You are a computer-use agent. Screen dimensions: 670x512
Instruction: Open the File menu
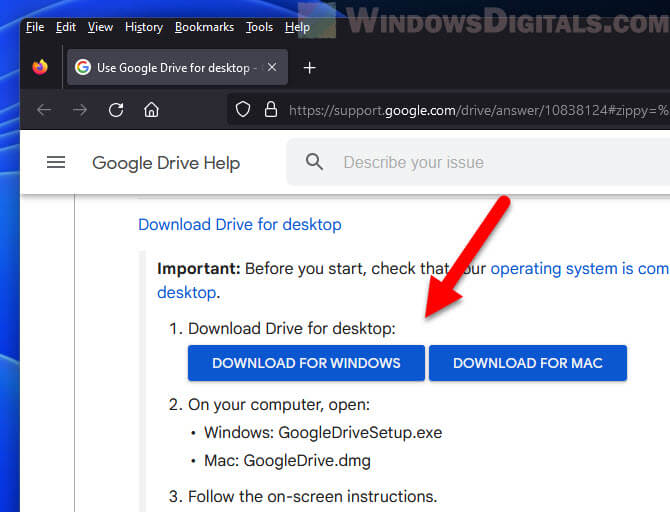tap(35, 27)
